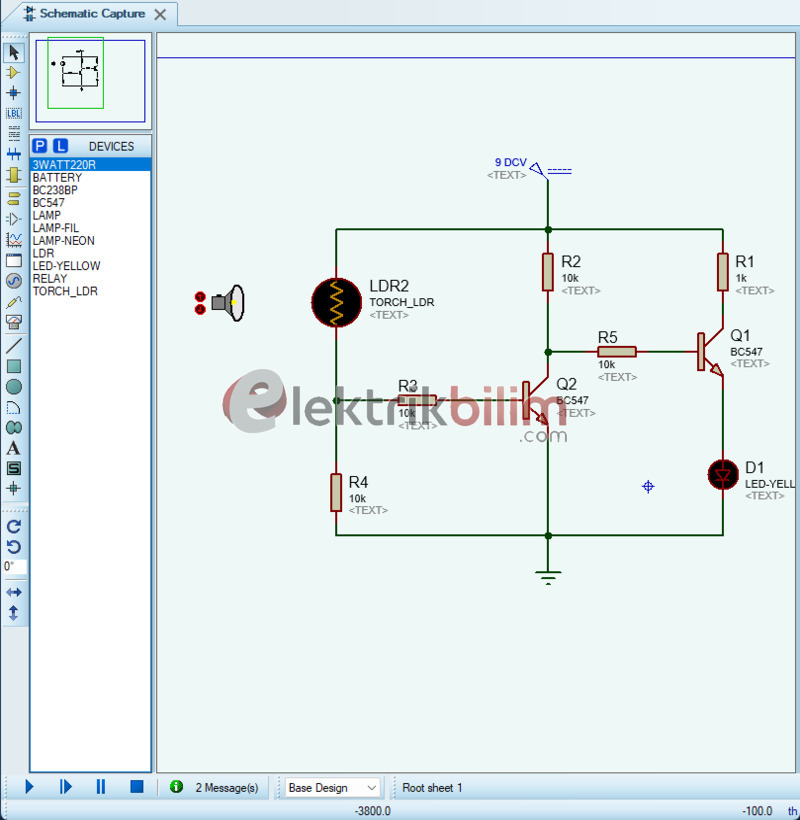Select the Selection Mode arrow tool

[x=13, y=52]
